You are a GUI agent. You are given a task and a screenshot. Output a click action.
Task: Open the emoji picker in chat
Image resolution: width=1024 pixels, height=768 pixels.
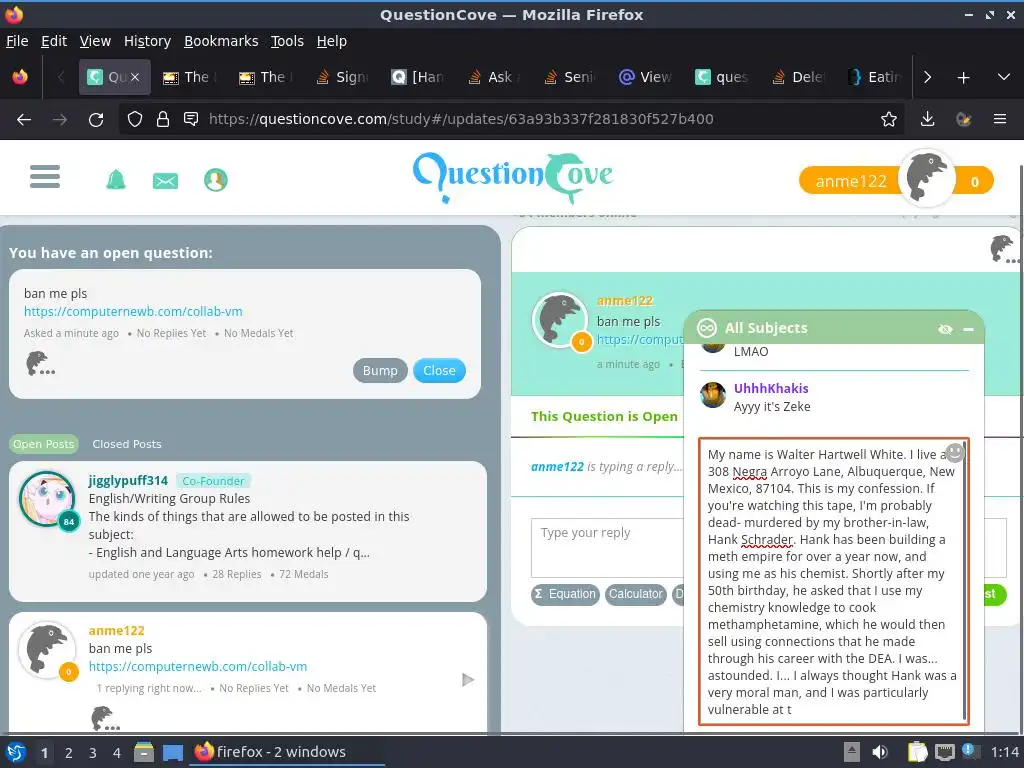click(x=954, y=452)
